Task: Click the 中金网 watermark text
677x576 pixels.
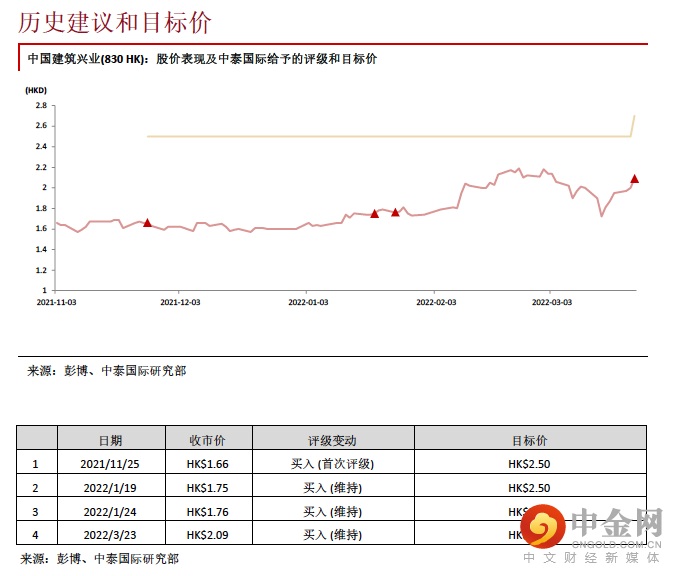Action: (x=617, y=522)
